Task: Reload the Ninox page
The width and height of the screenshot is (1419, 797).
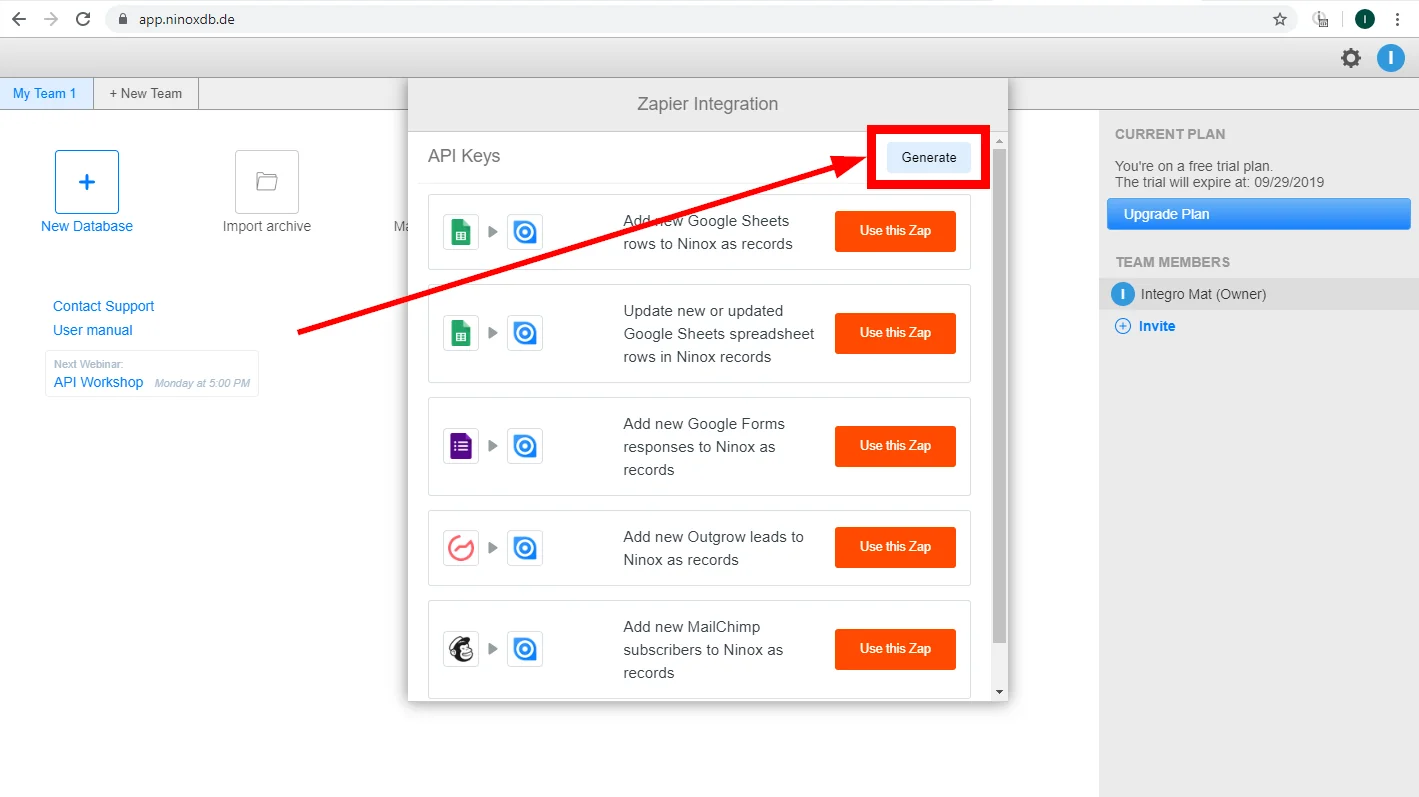Action: pyautogui.click(x=84, y=19)
